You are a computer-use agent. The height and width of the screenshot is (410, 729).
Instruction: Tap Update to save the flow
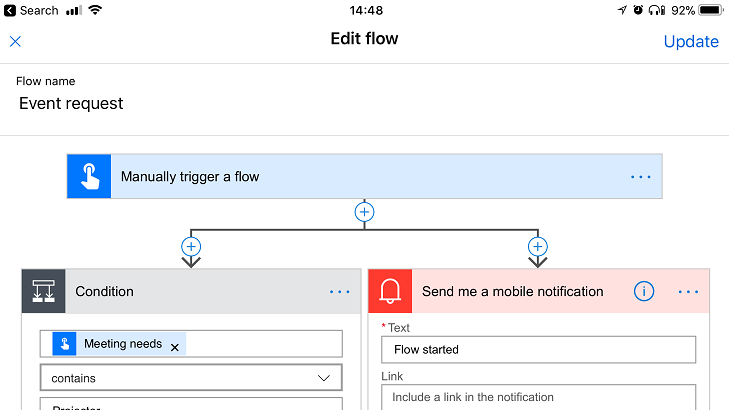pos(690,41)
